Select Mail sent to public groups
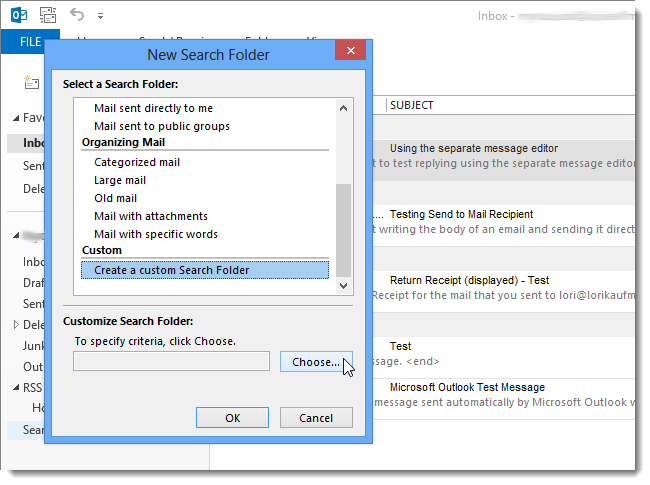 [162, 126]
